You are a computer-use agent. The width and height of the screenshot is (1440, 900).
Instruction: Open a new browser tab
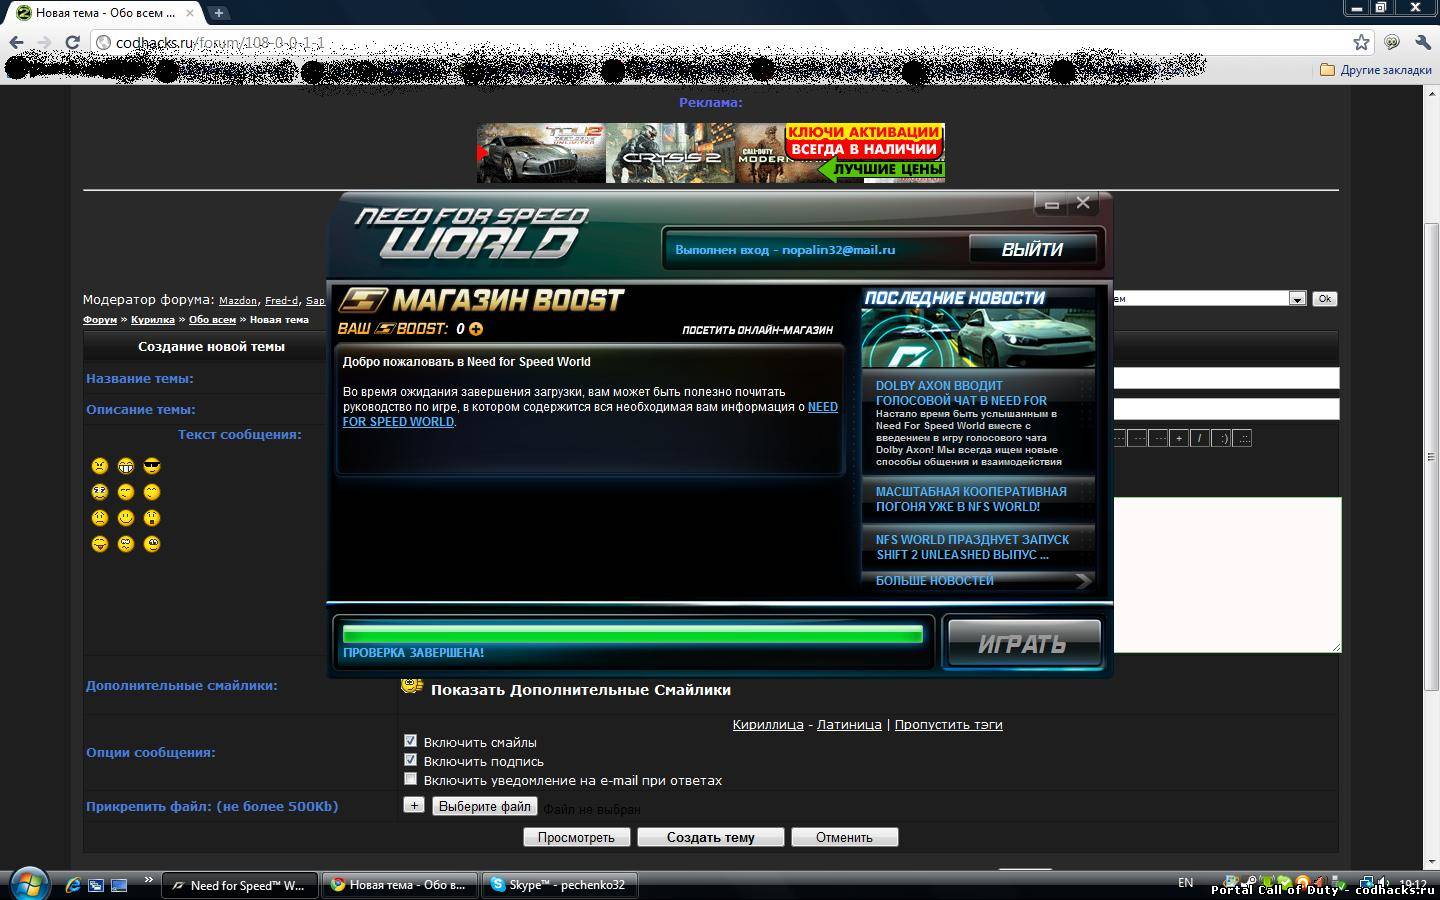pos(218,13)
